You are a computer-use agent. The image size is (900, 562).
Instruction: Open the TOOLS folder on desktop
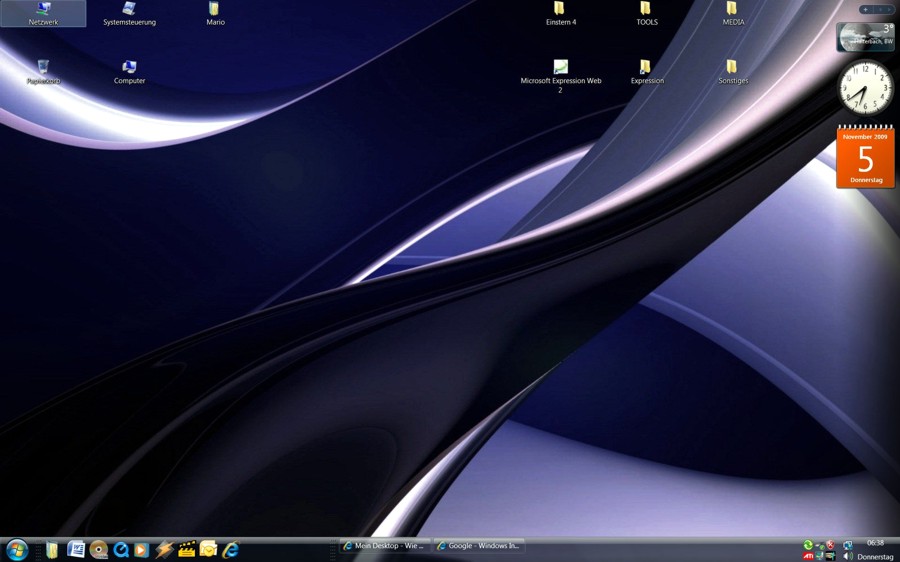tap(646, 13)
